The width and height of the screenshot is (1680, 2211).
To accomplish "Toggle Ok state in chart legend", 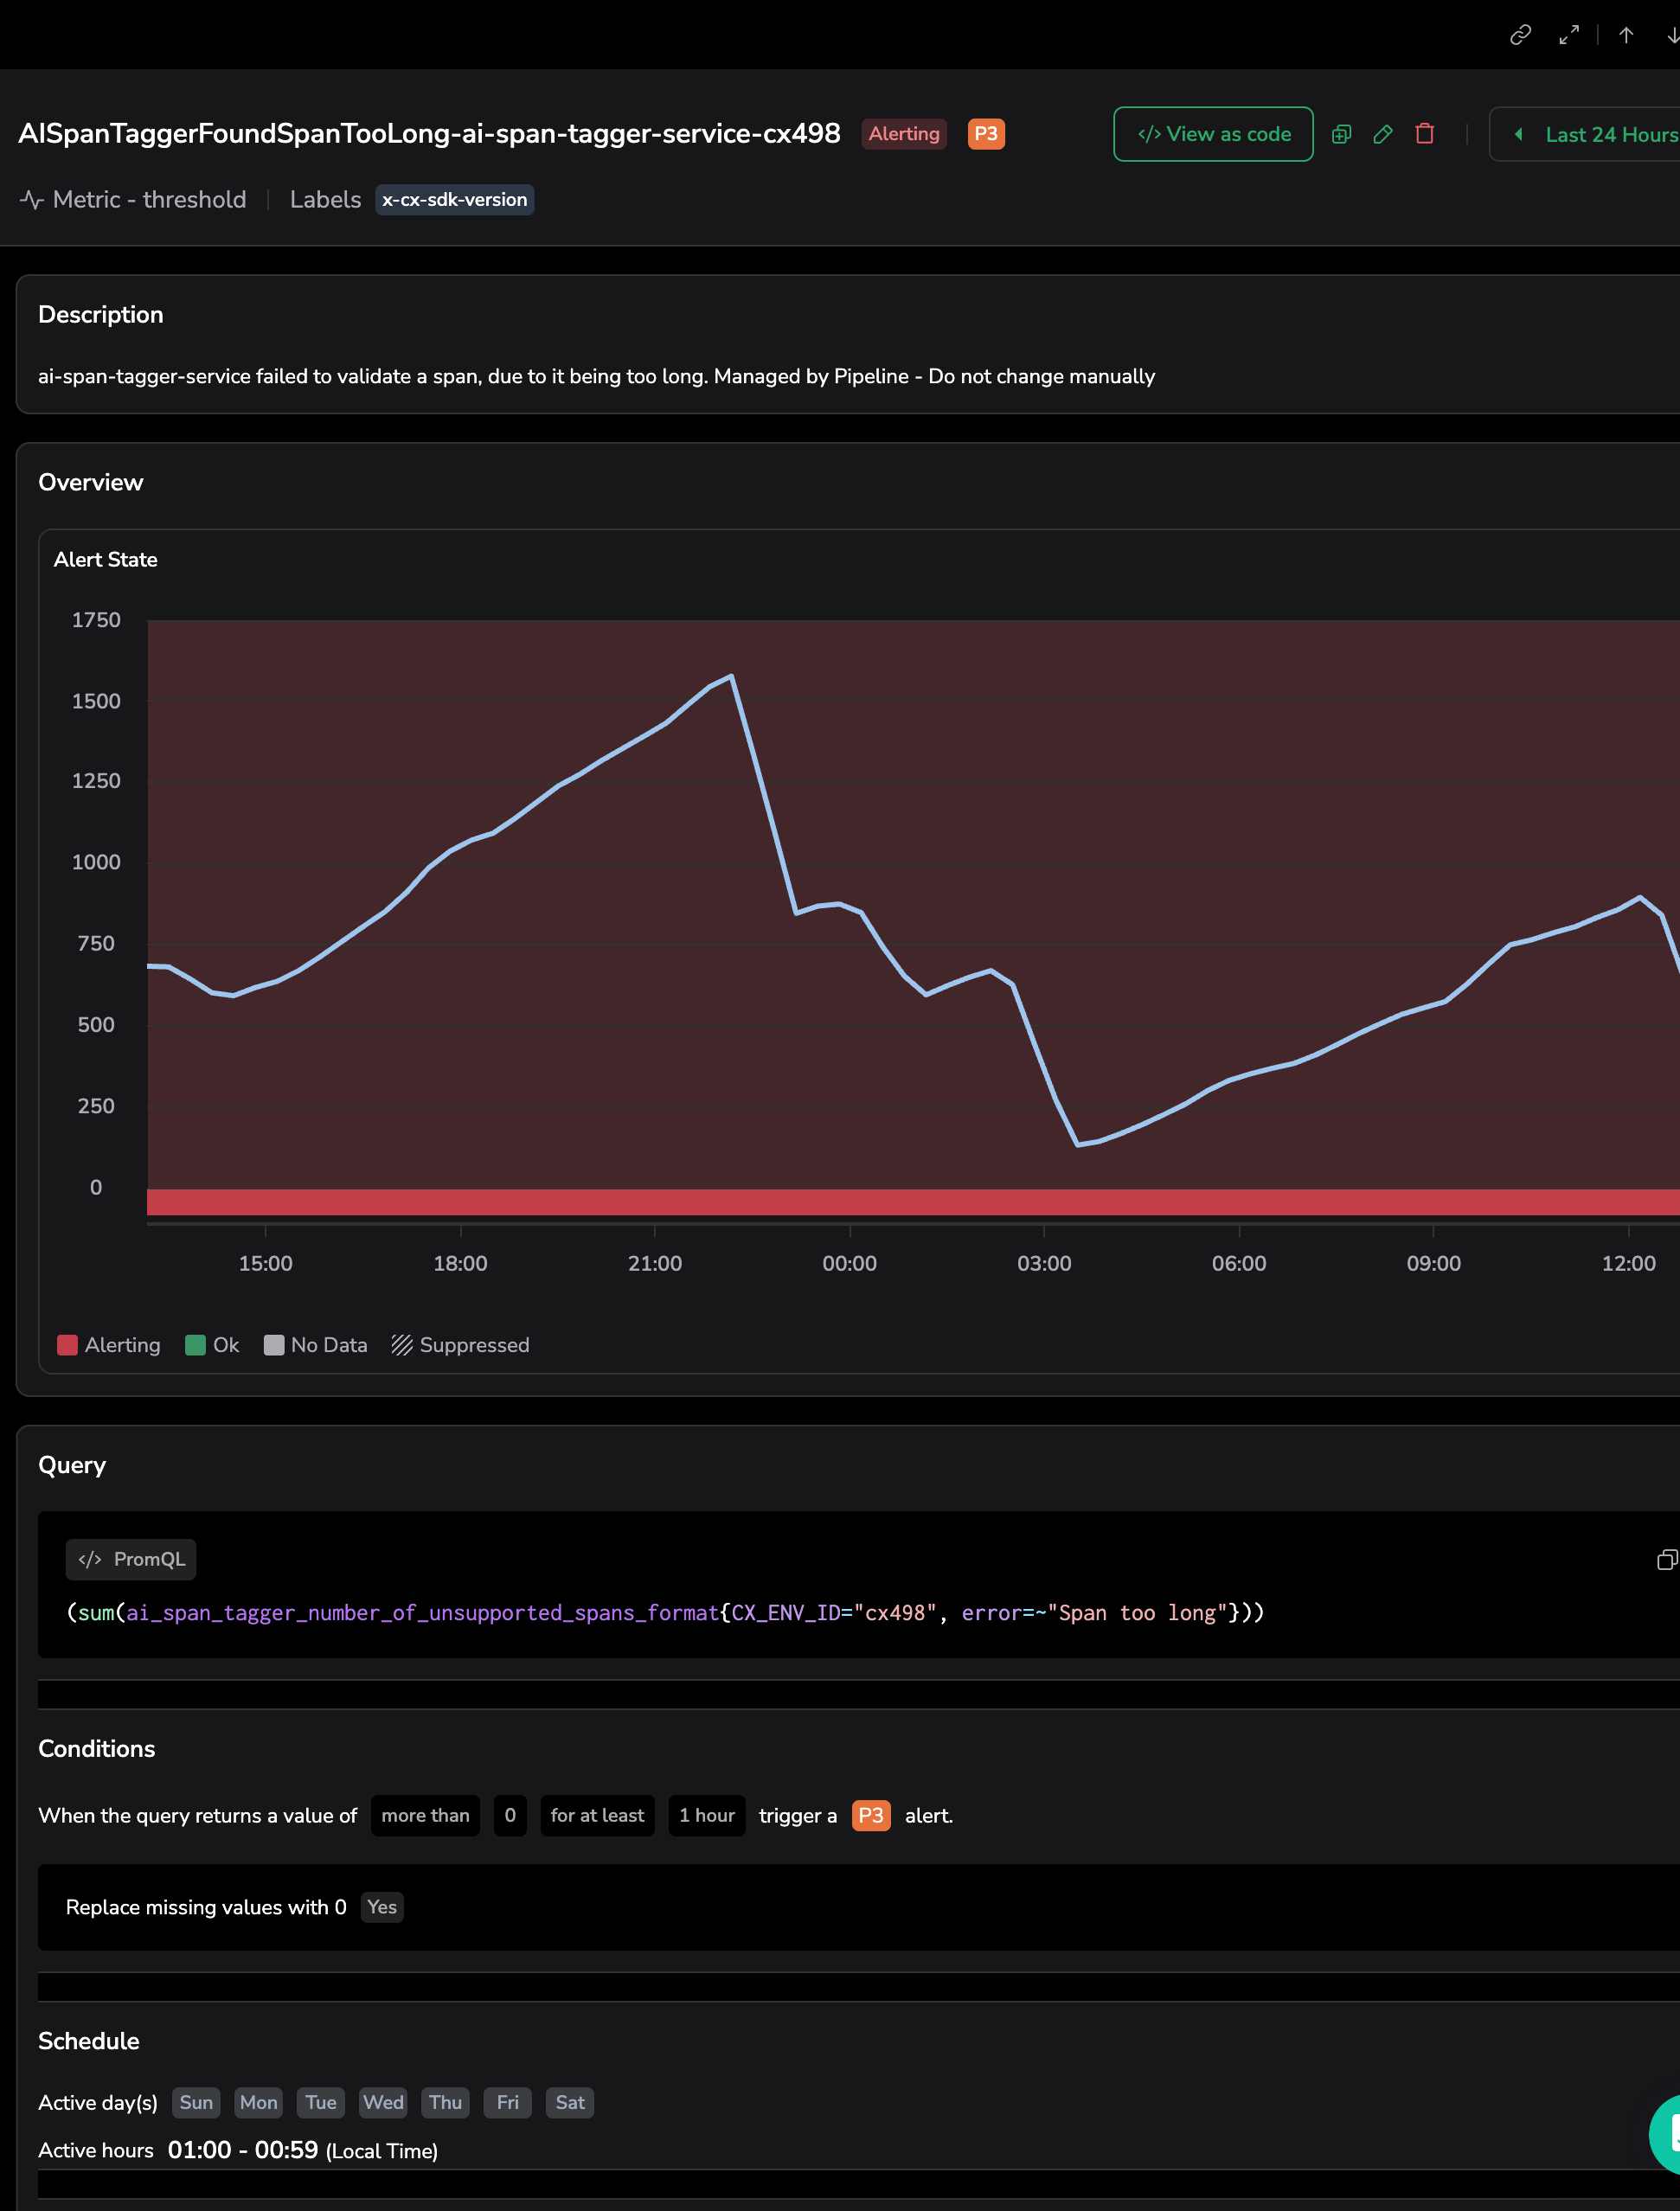I will 212,1345.
